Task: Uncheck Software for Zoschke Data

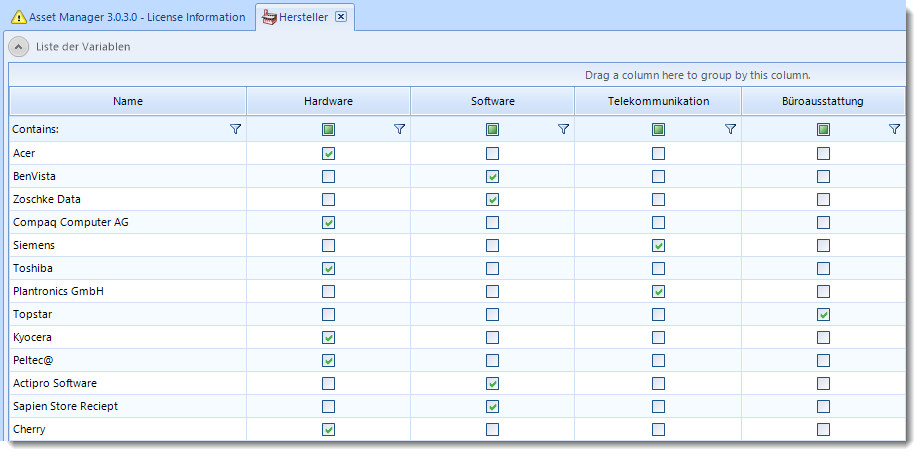Action: coord(492,199)
